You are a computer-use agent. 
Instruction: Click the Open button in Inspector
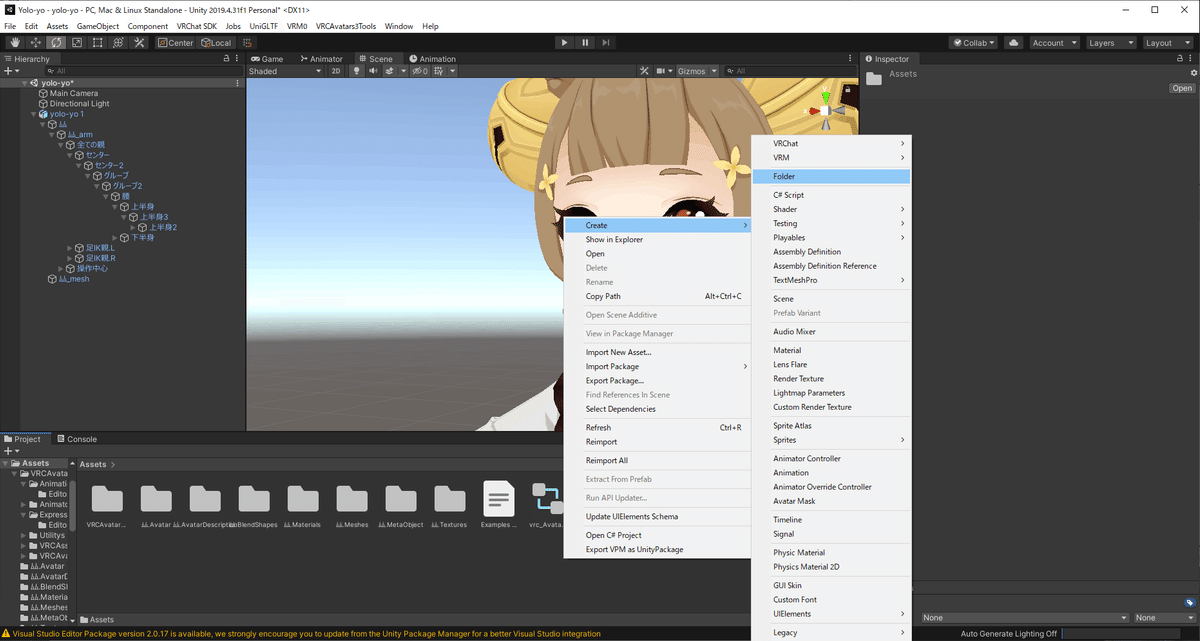tap(1182, 88)
